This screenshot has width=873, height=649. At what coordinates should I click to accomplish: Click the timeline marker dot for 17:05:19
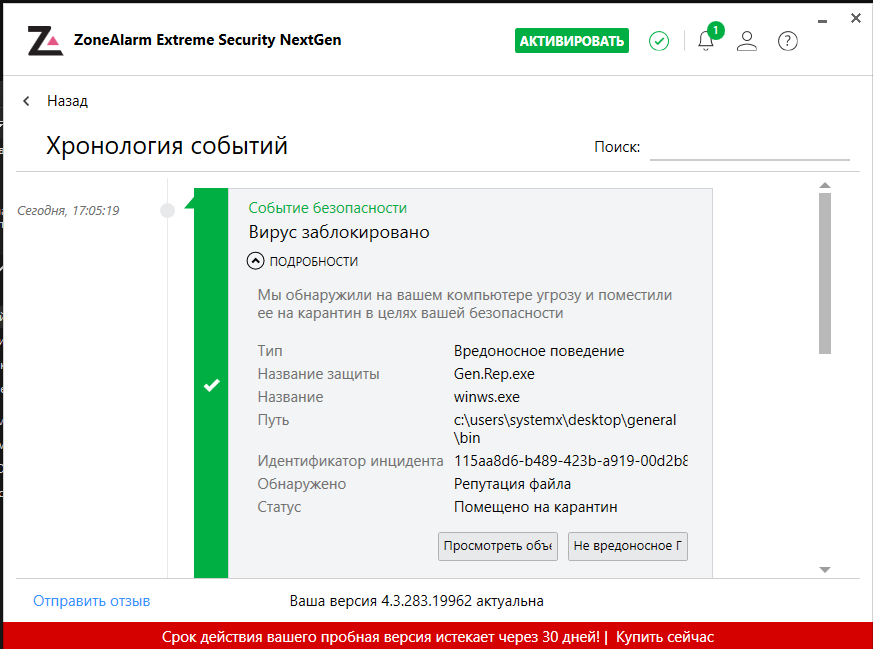(167, 210)
